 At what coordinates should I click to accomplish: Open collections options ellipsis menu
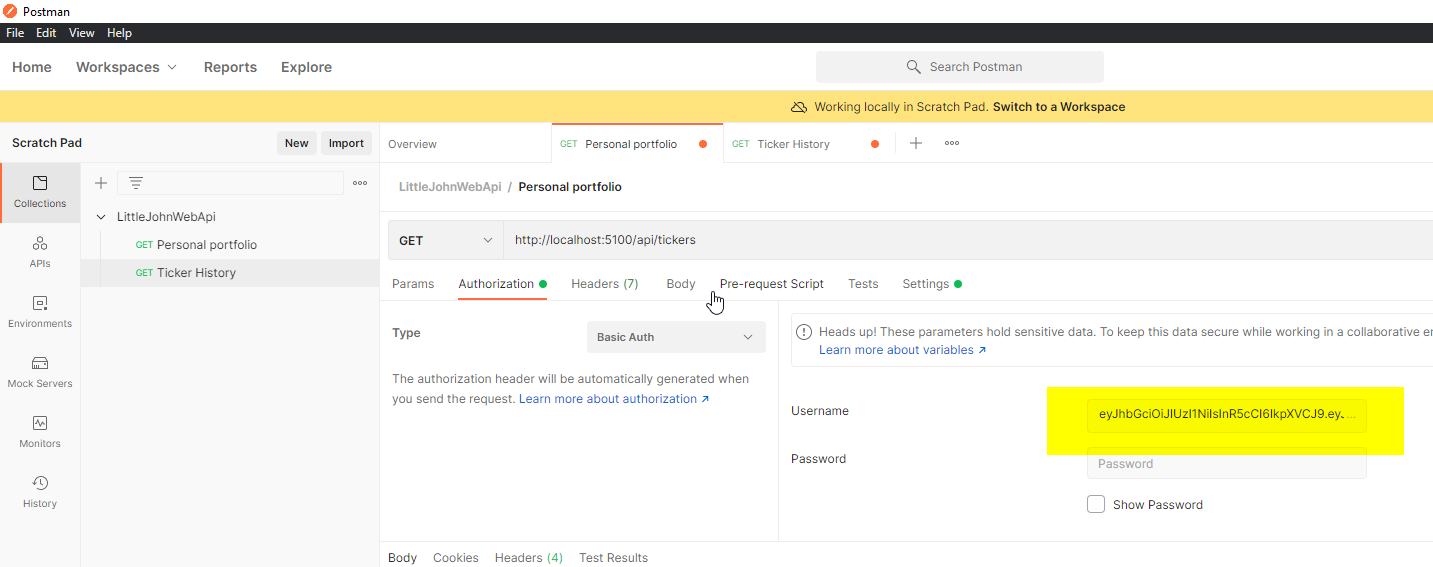coord(360,183)
